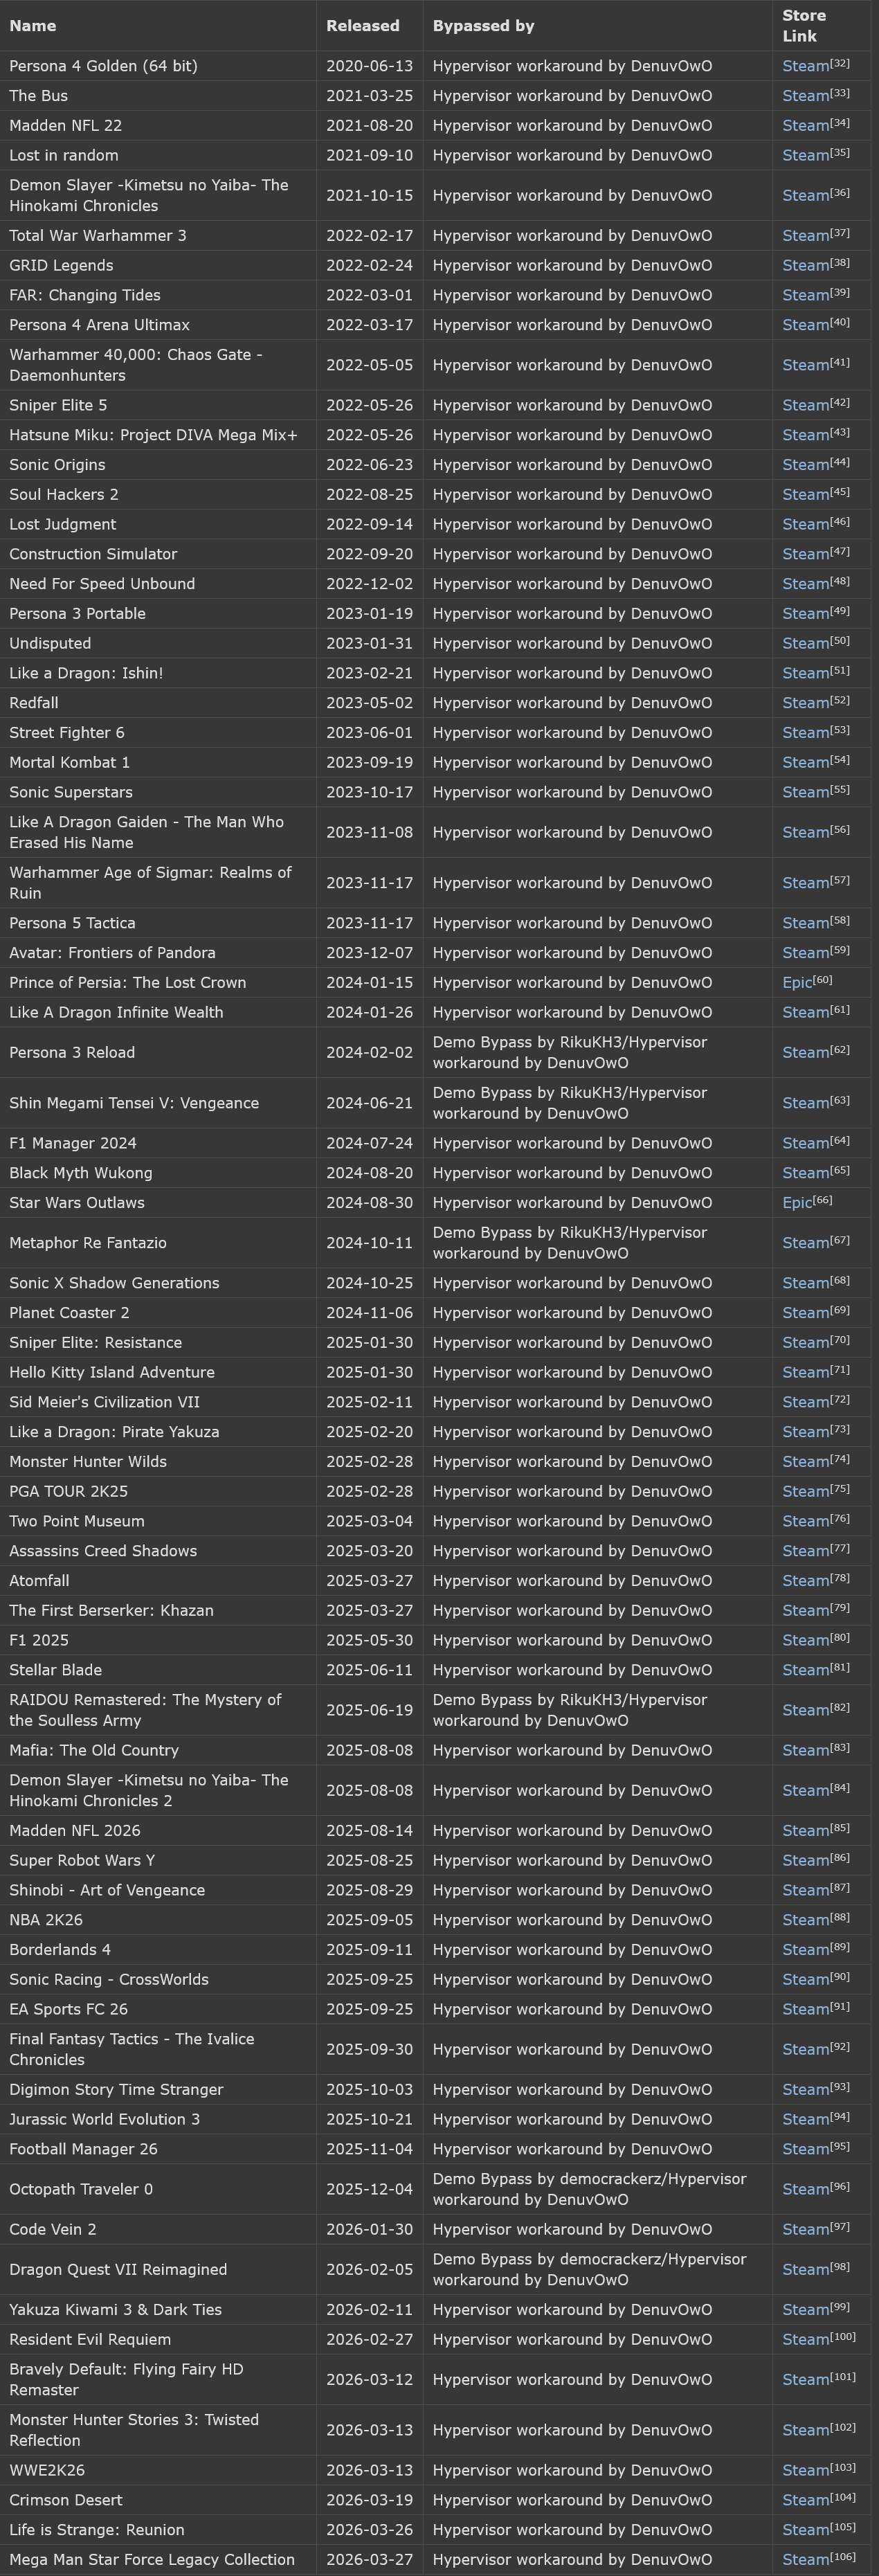The width and height of the screenshot is (879, 2576).
Task: Open Steam link for Redfall
Action: [805, 704]
